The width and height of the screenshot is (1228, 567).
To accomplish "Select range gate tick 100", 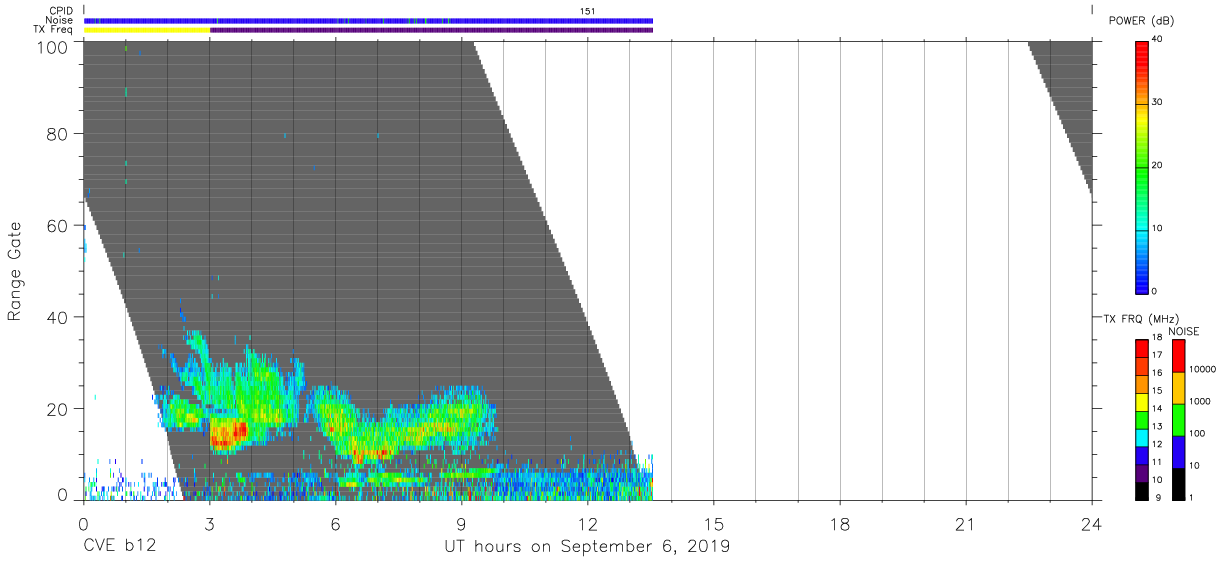I will click(51, 46).
